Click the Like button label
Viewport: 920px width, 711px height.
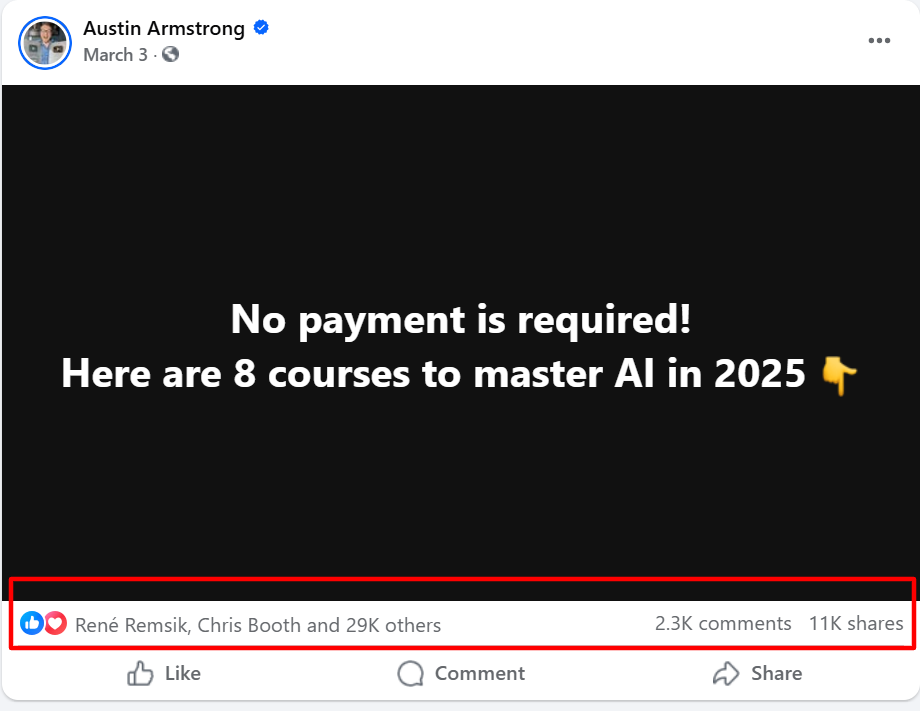[182, 673]
